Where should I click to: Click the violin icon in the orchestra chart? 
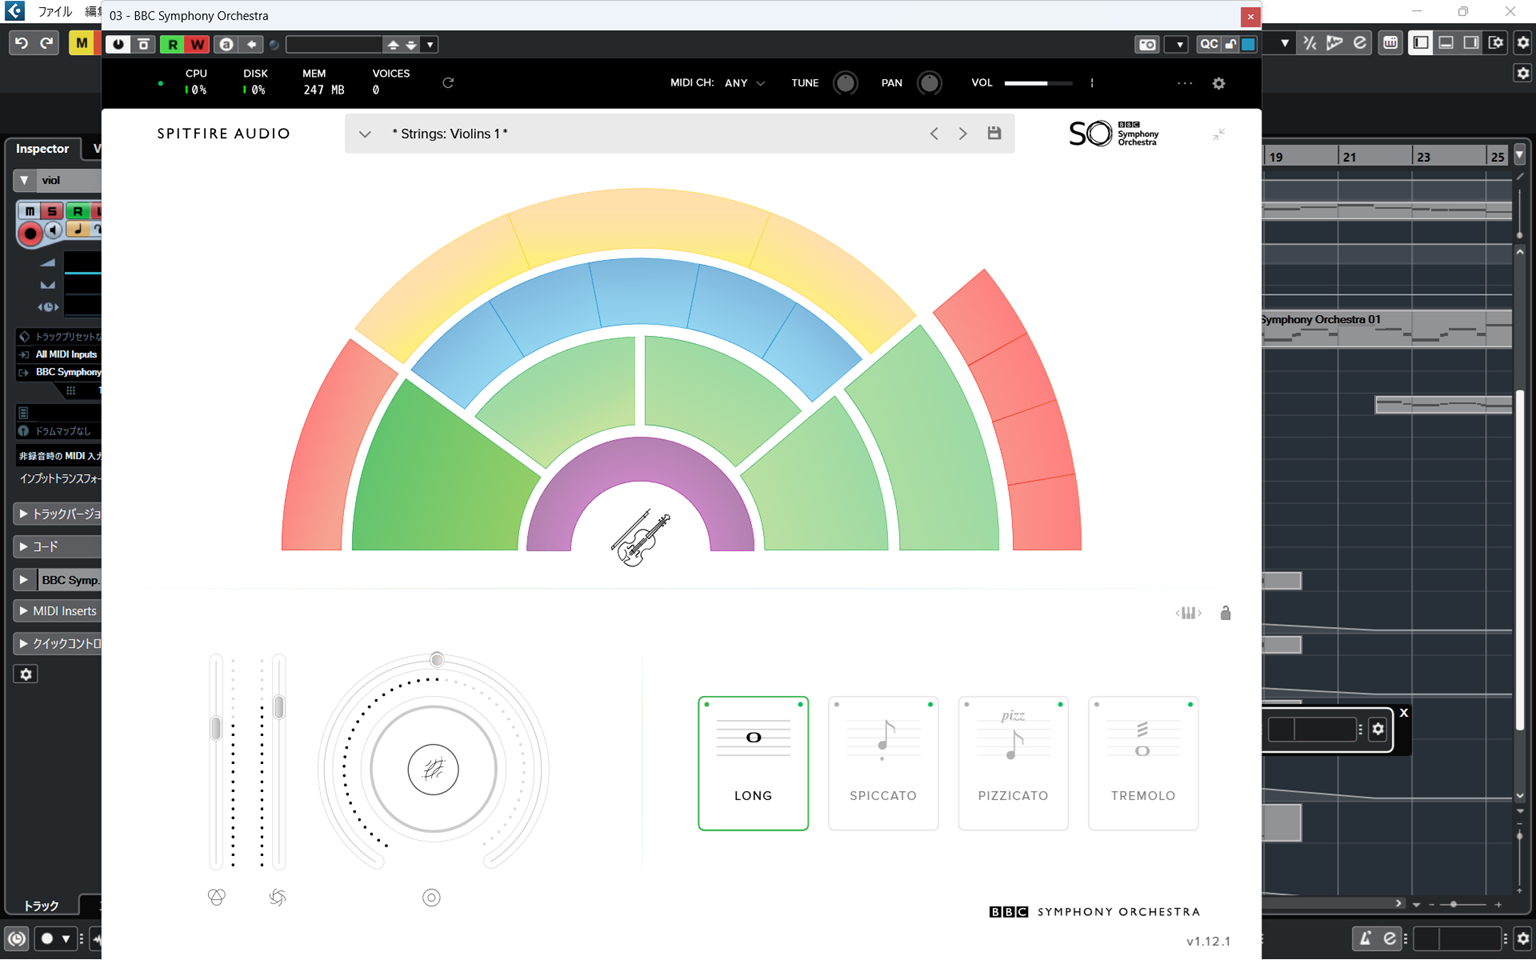pos(640,538)
